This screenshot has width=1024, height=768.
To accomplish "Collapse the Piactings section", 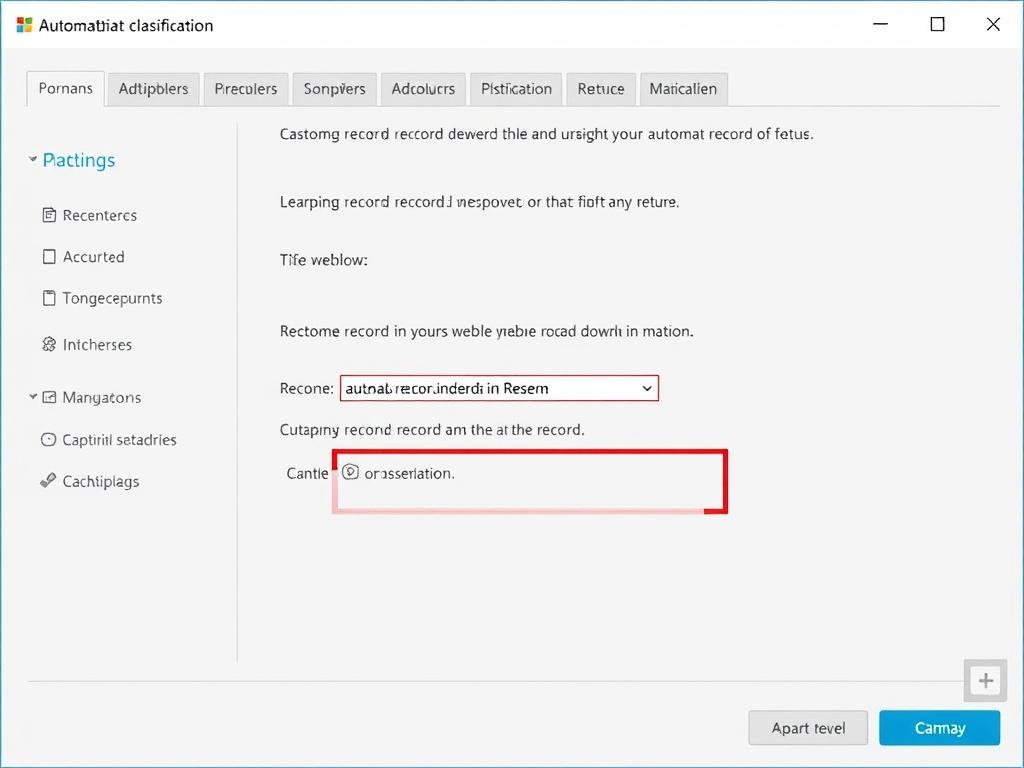I will click(x=33, y=160).
